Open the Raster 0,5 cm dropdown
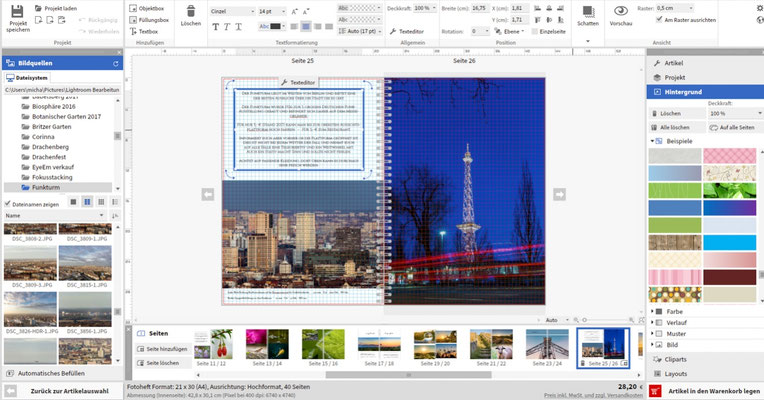Viewport: 764px width, 400px height. [x=674, y=8]
